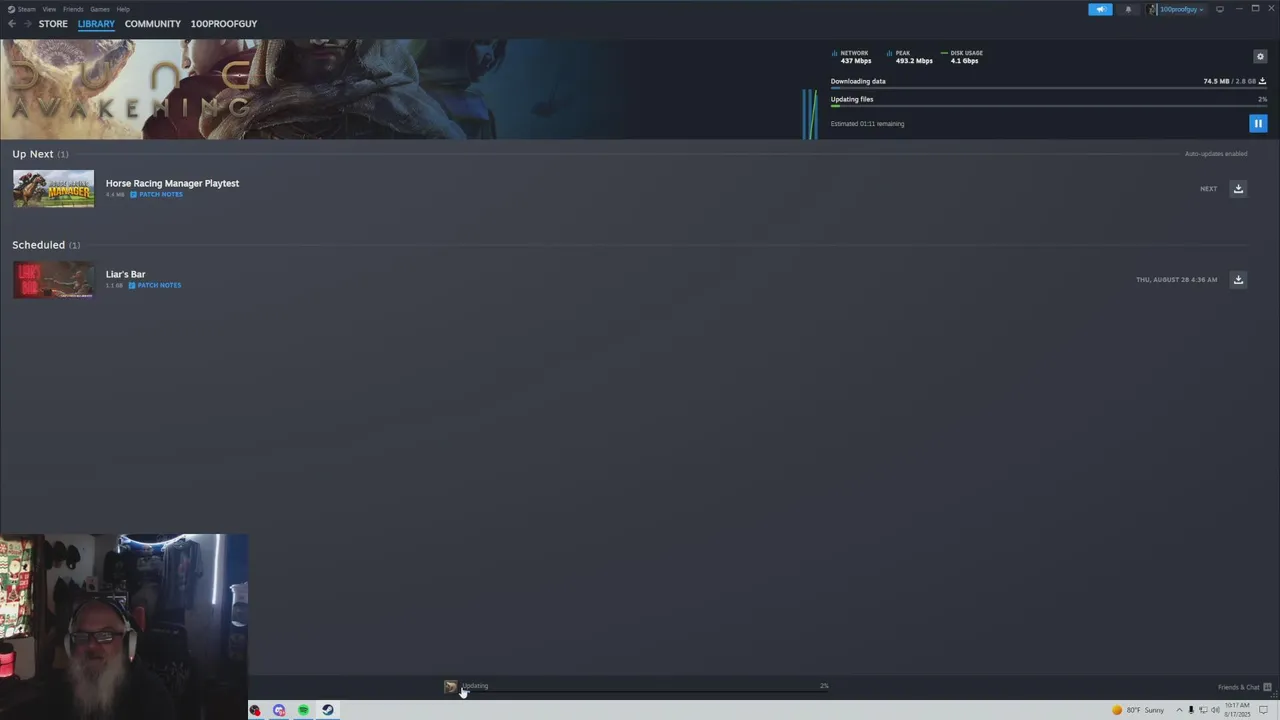Open patch notes for Horse Racing Manager
1280x720 pixels.
(156, 194)
